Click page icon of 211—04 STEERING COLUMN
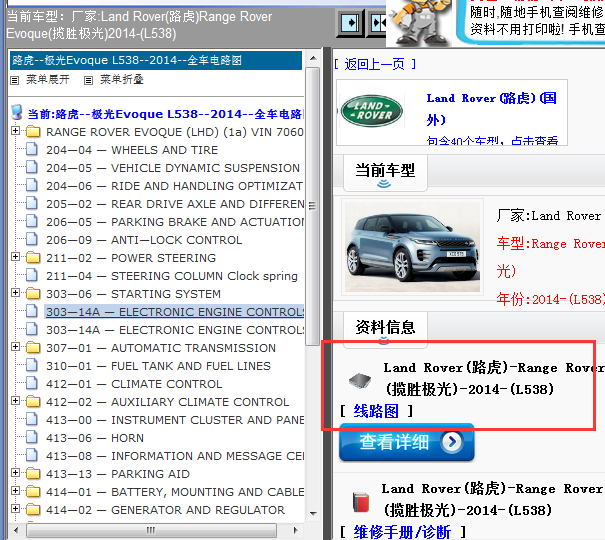 (x=32, y=275)
